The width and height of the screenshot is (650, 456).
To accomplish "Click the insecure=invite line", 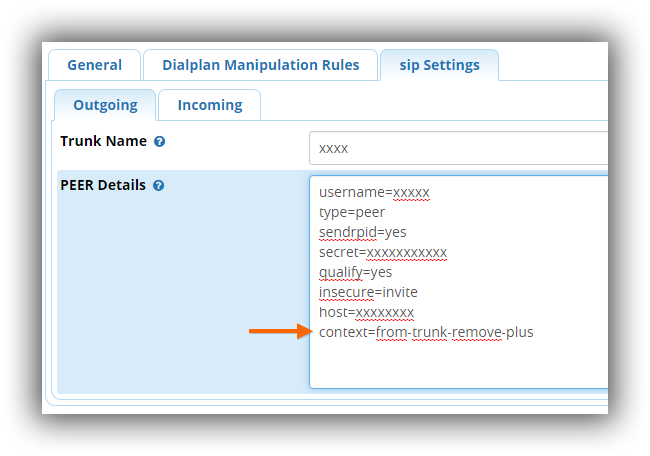I will click(368, 292).
